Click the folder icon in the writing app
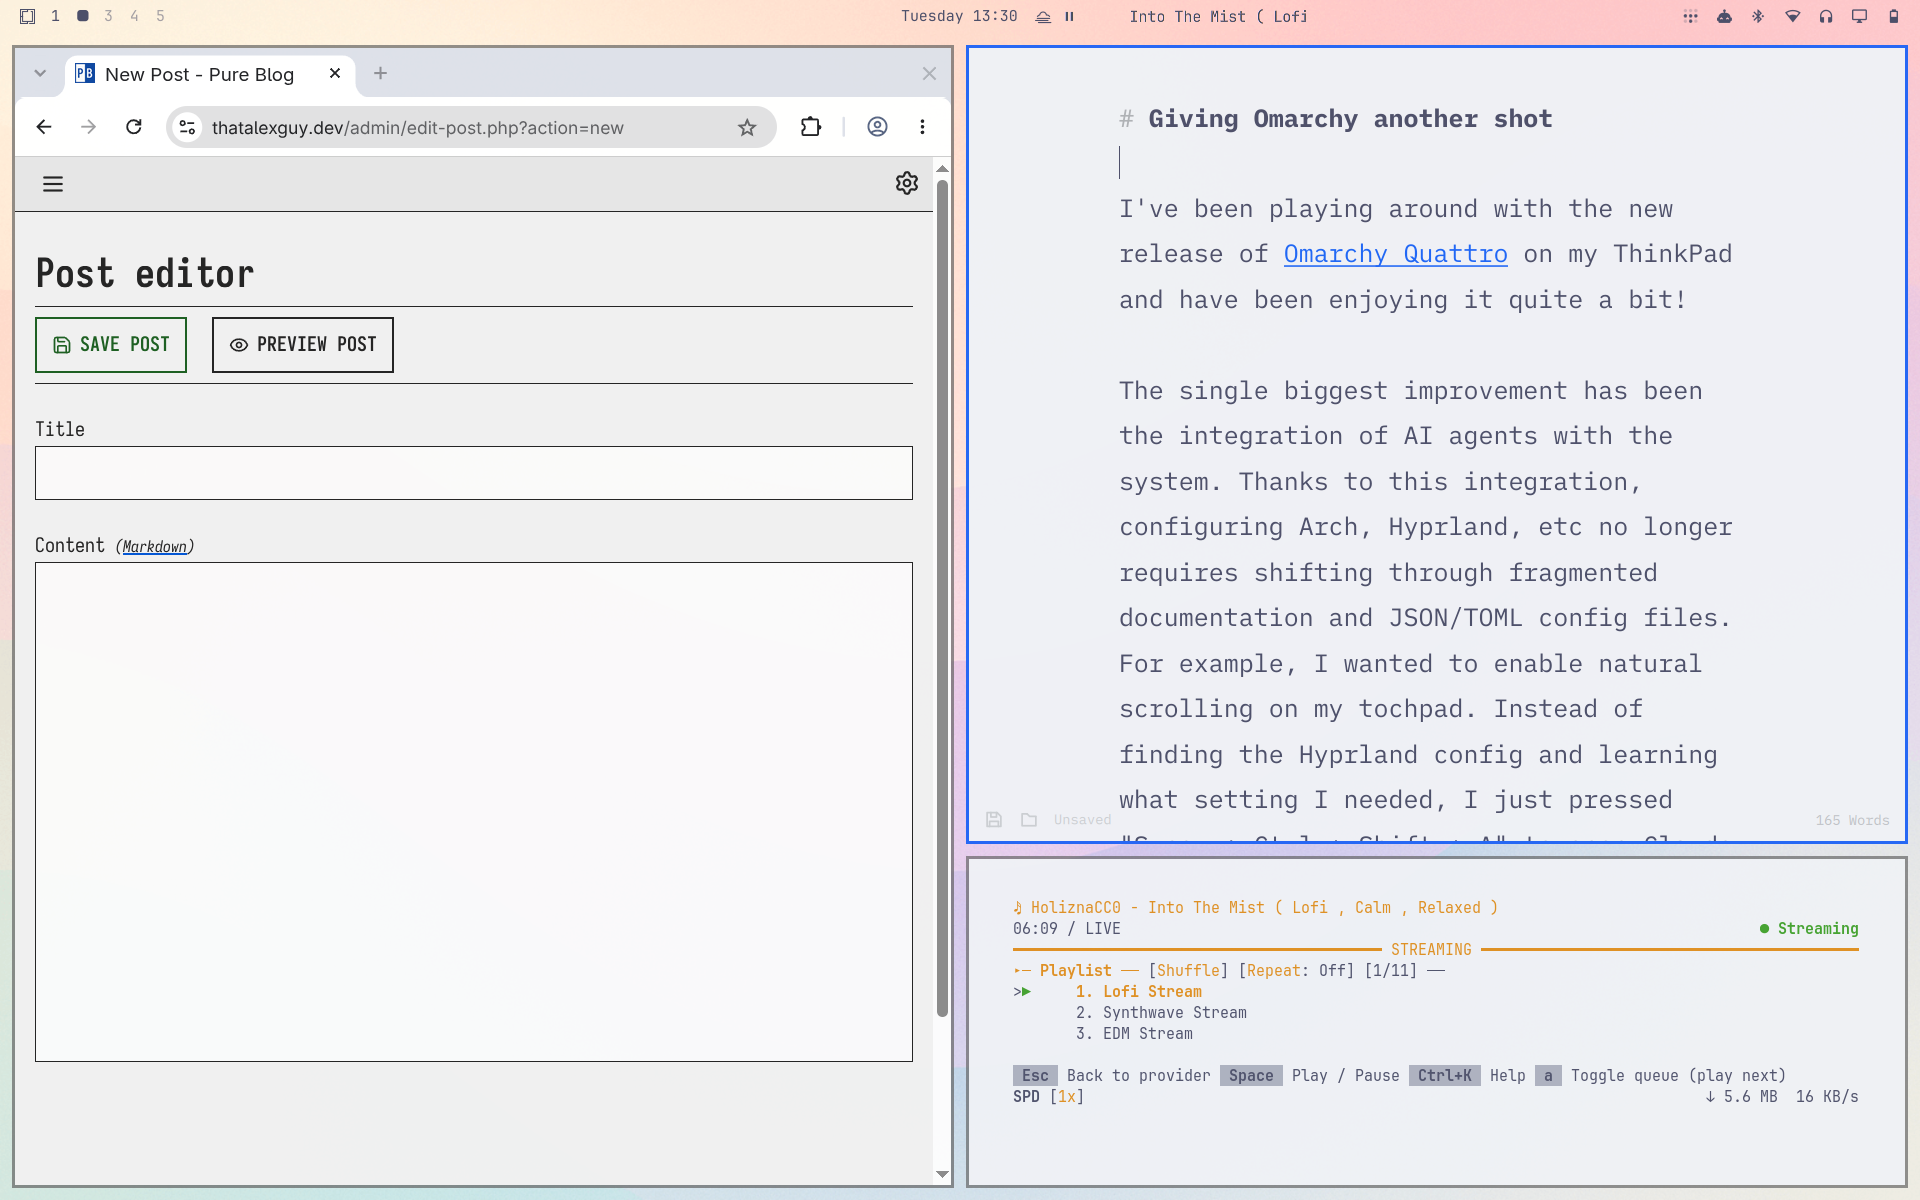Image resolution: width=1920 pixels, height=1200 pixels. click(x=1029, y=820)
